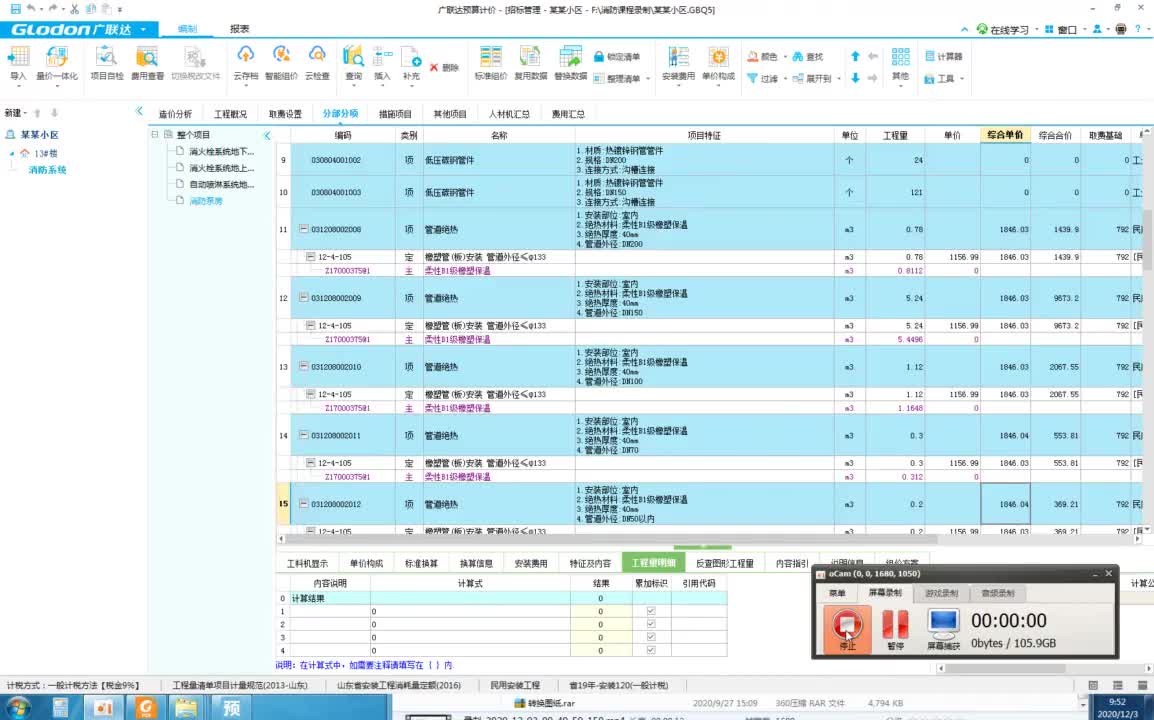Image resolution: width=1154 pixels, height=720 pixels.
Task: Open the 计算器 calculator
Action: click(x=944, y=56)
